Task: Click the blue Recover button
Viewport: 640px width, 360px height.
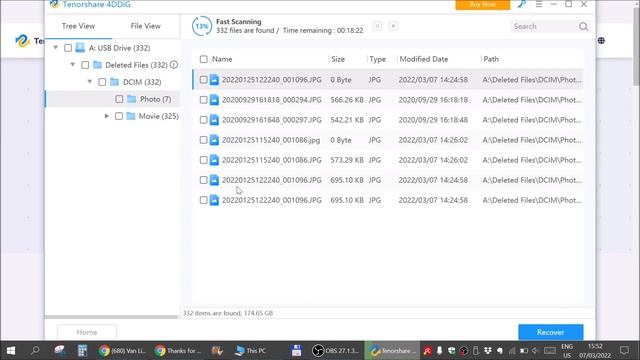Action: (551, 332)
